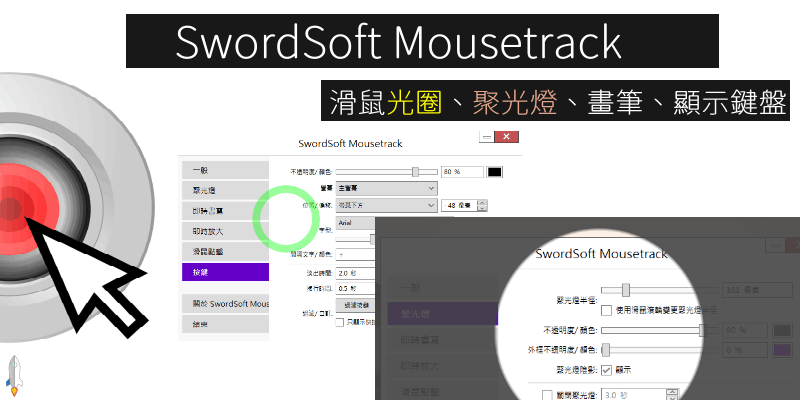Close the first Mousetrack settings window
This screenshot has width=800, height=400.
click(508, 136)
